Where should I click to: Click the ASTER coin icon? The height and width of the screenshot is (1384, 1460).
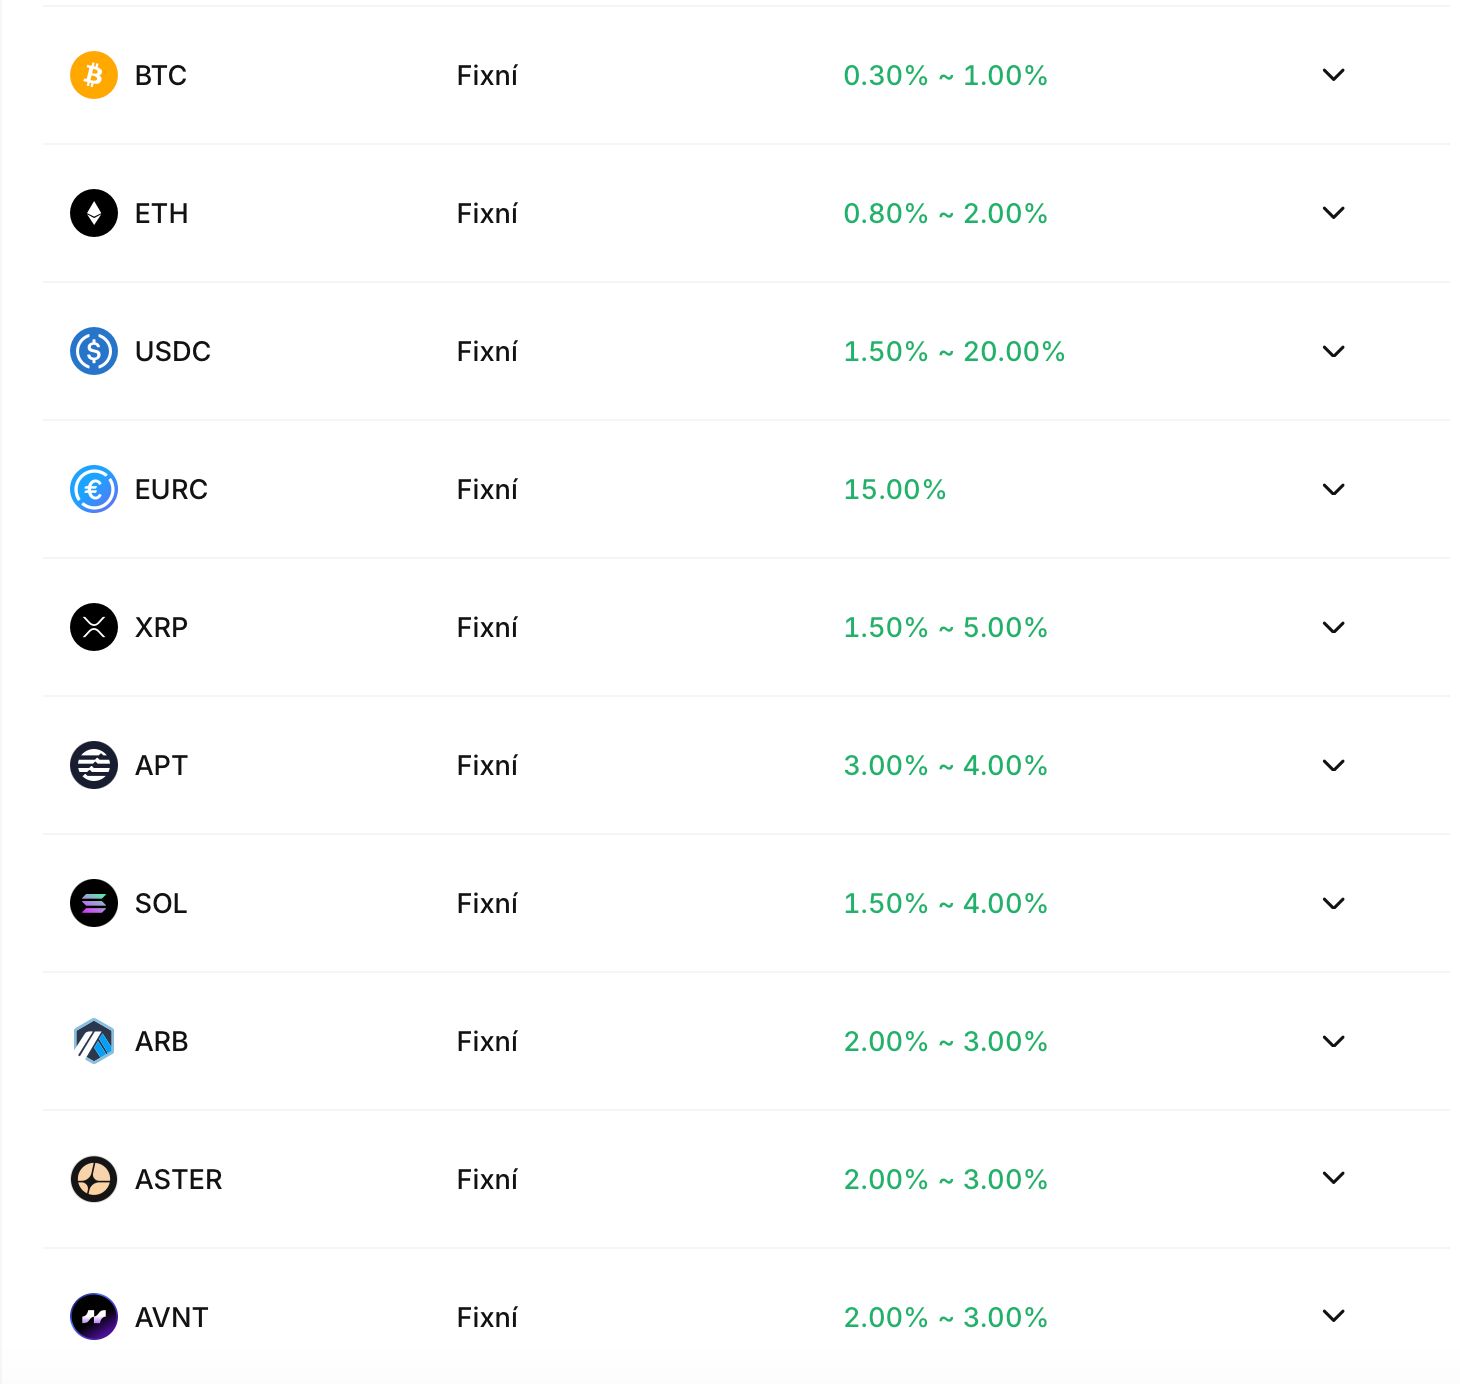(x=93, y=1179)
